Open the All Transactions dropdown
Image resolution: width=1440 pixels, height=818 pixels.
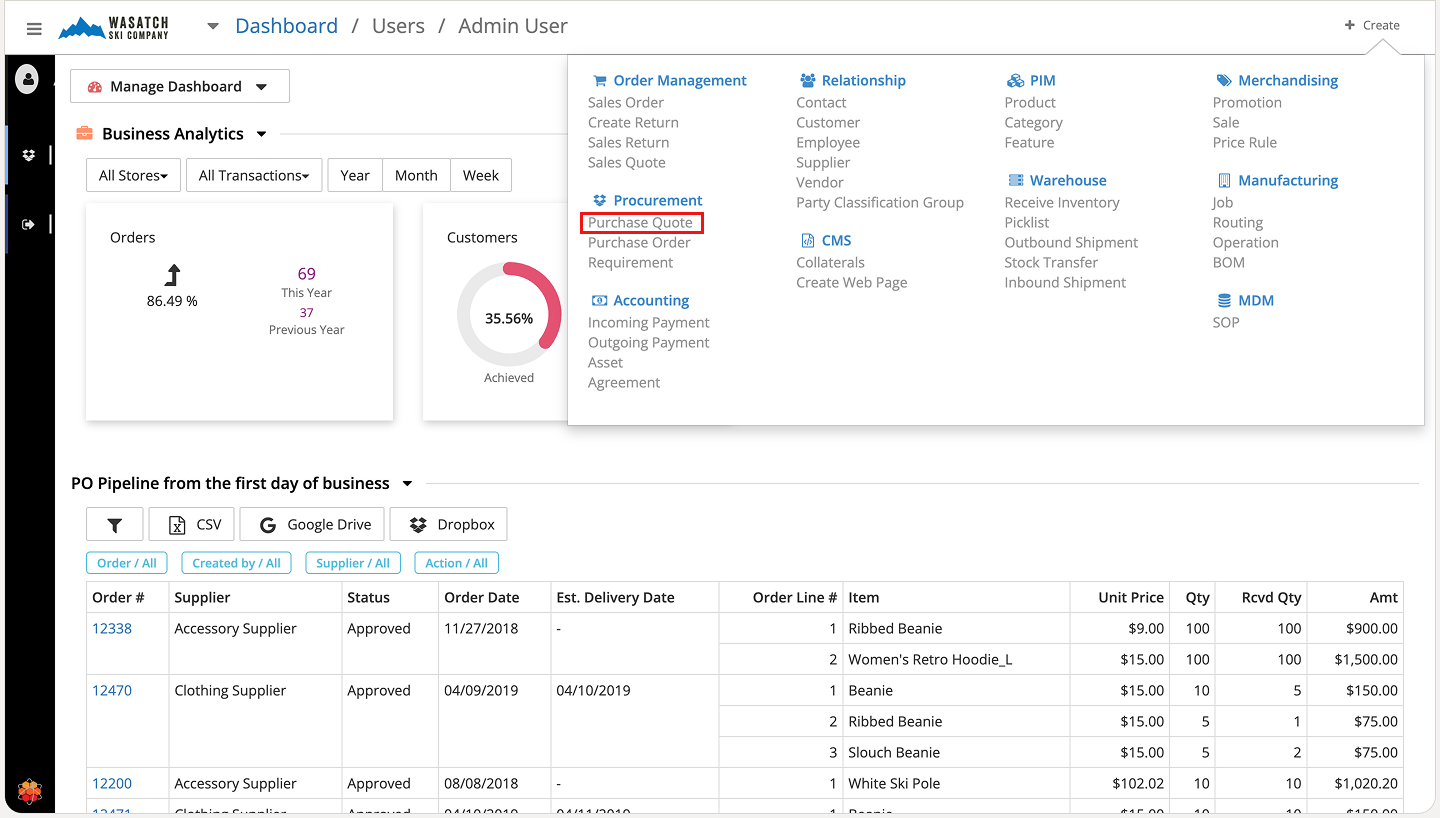254,175
